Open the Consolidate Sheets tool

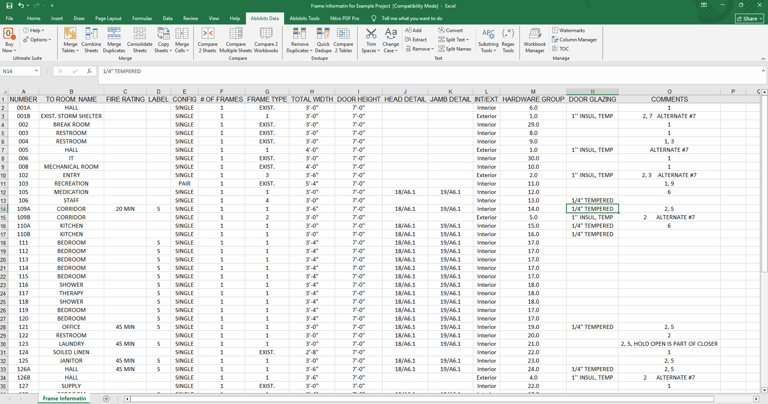point(140,40)
